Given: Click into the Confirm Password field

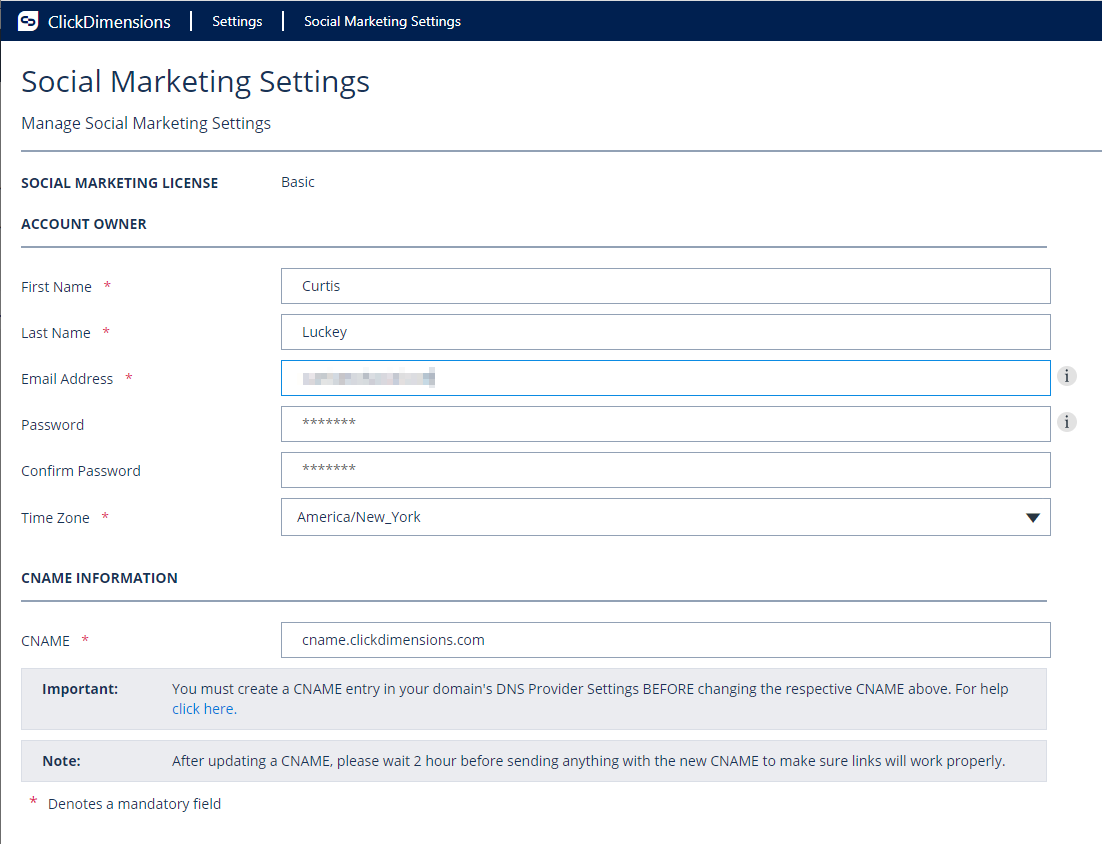Looking at the screenshot, I should click(666, 470).
